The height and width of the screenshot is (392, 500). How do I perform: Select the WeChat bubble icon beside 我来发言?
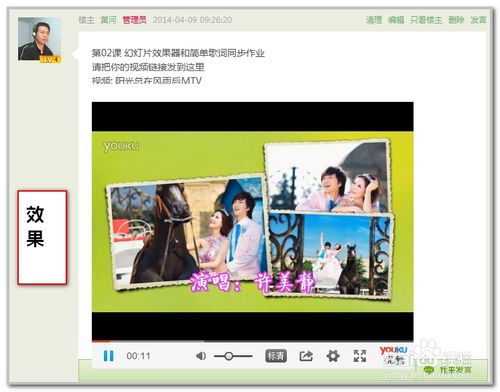tap(429, 370)
